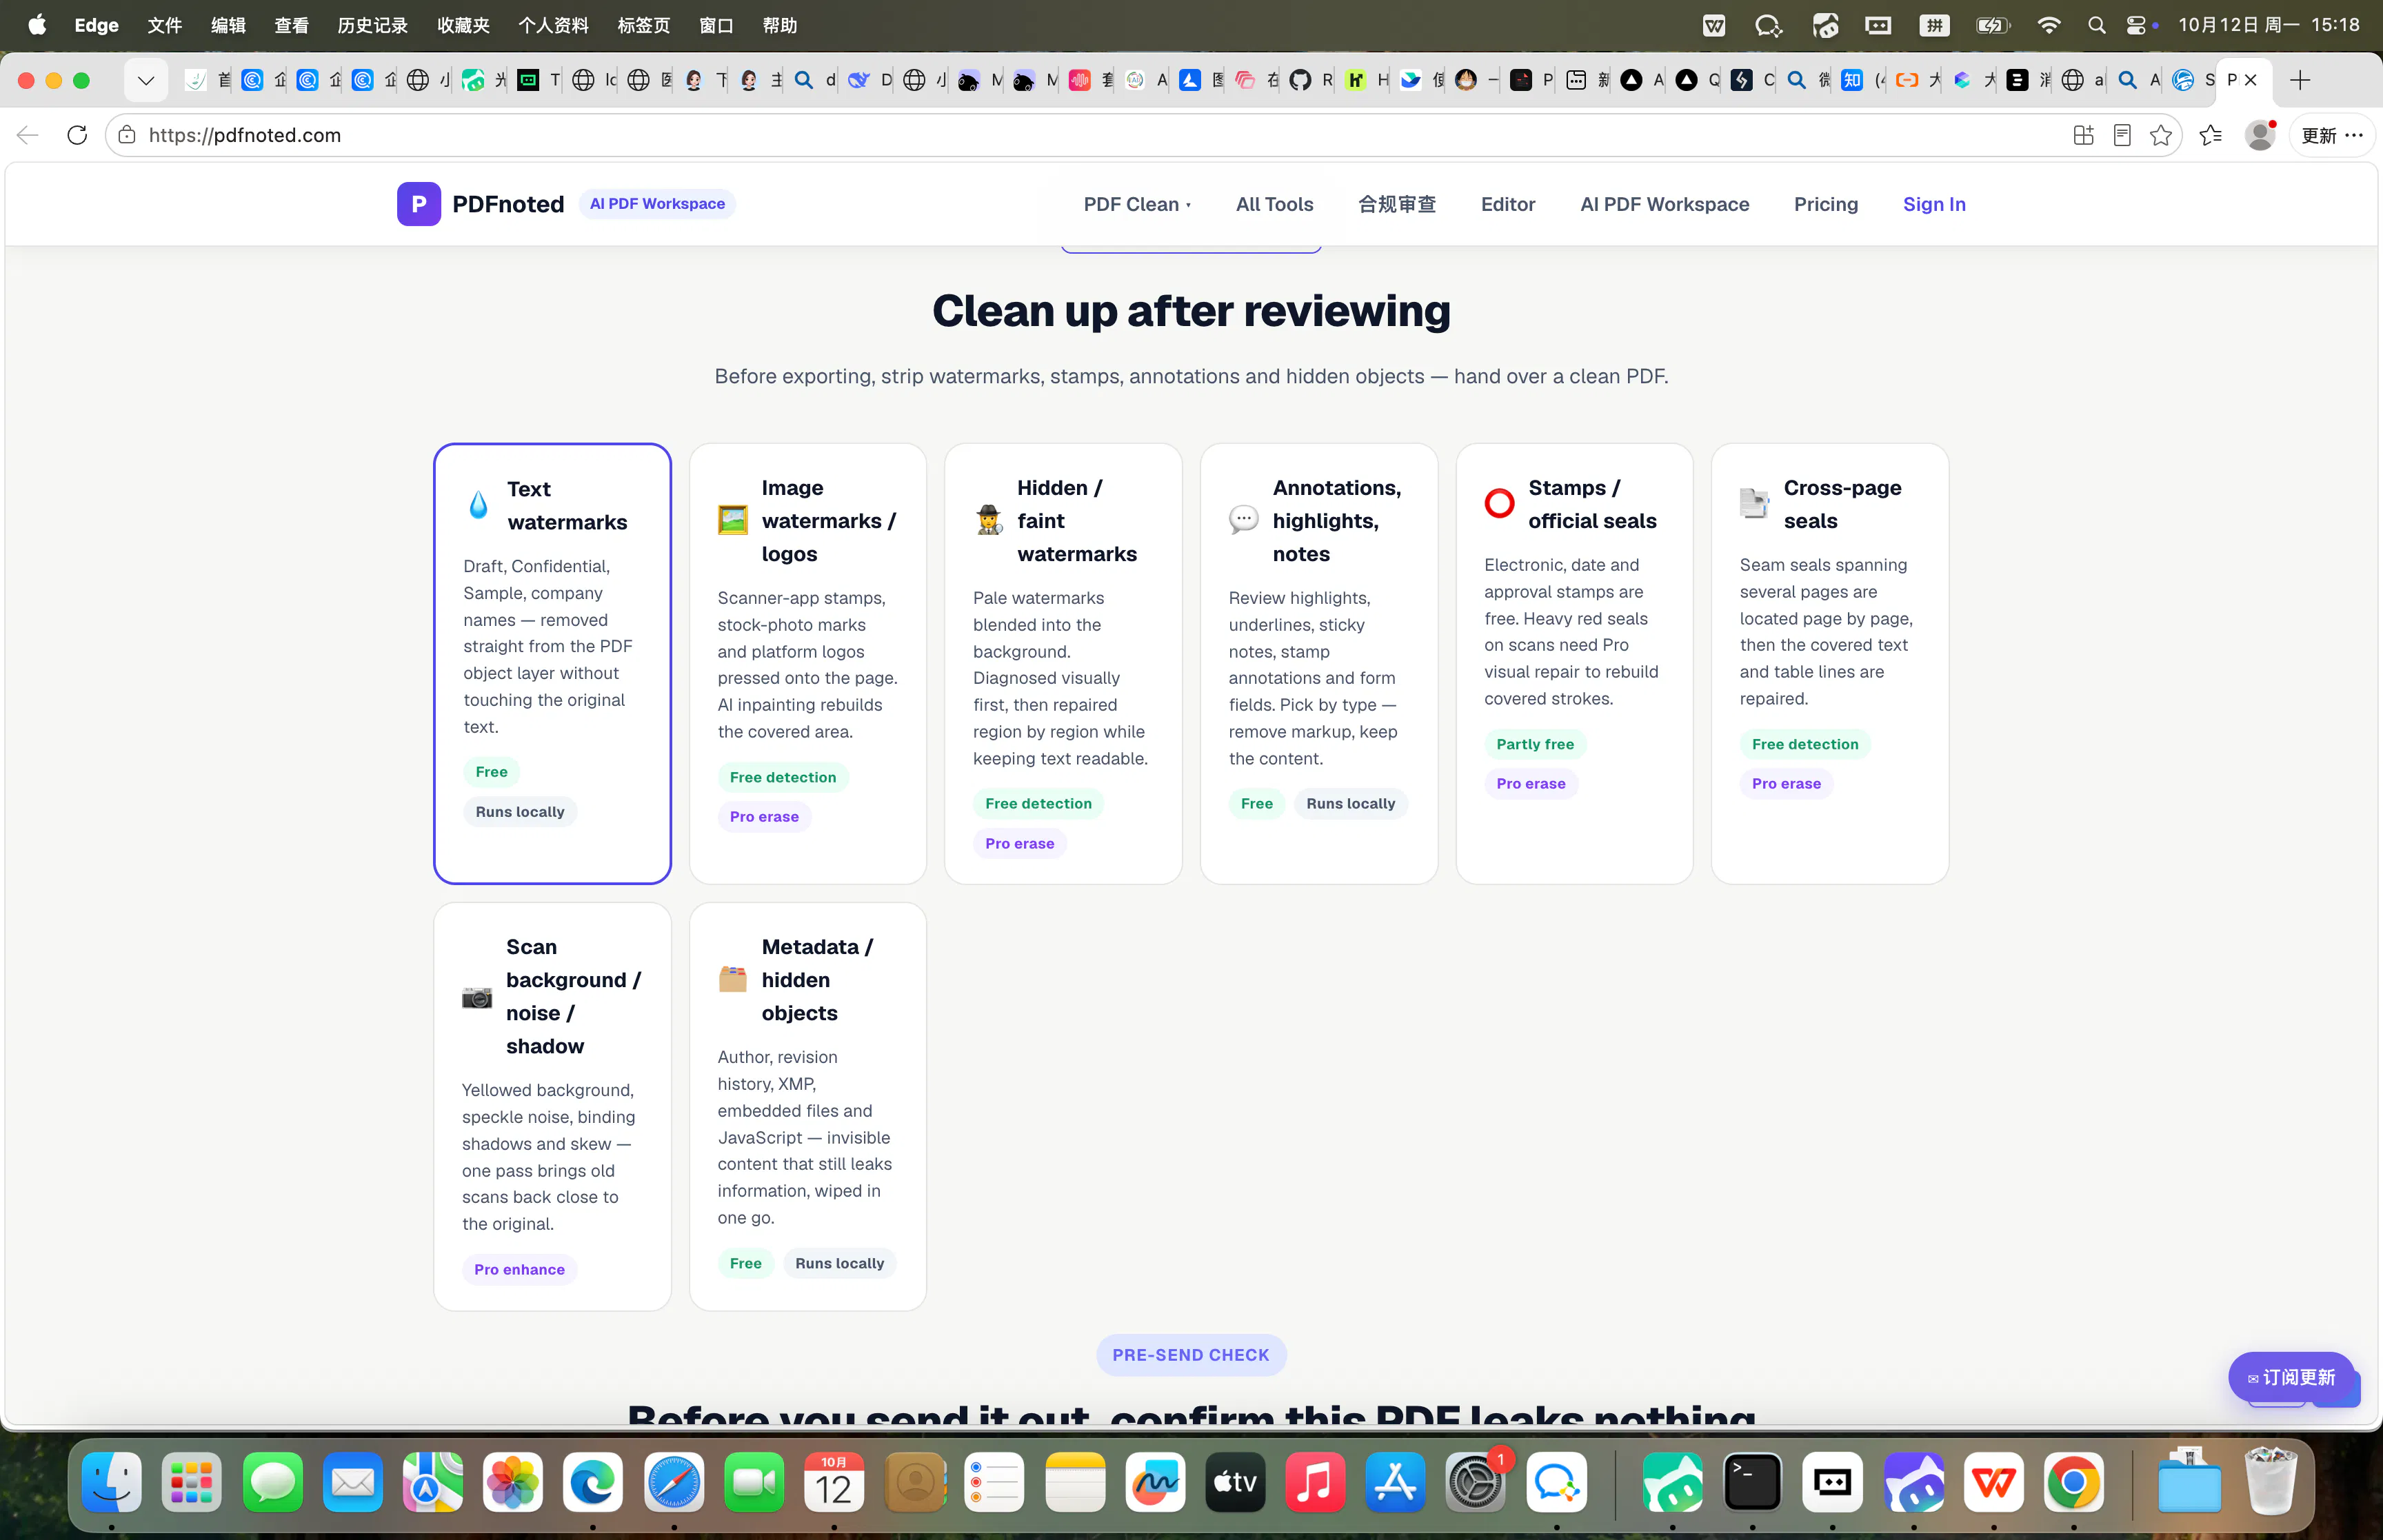The width and height of the screenshot is (2383, 1540).
Task: Click the PDFnoted purple P logo
Action: click(418, 204)
